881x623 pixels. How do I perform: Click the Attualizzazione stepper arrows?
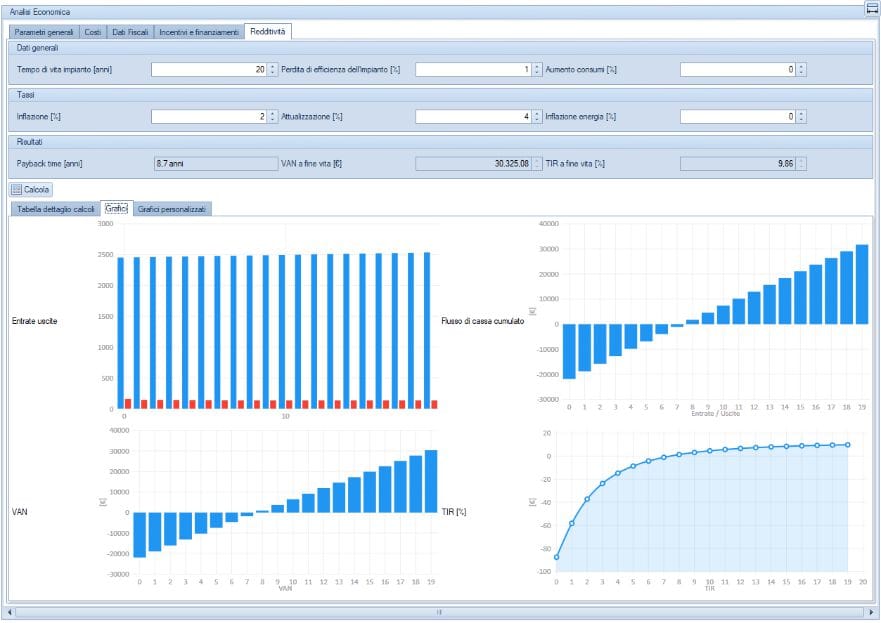click(536, 117)
